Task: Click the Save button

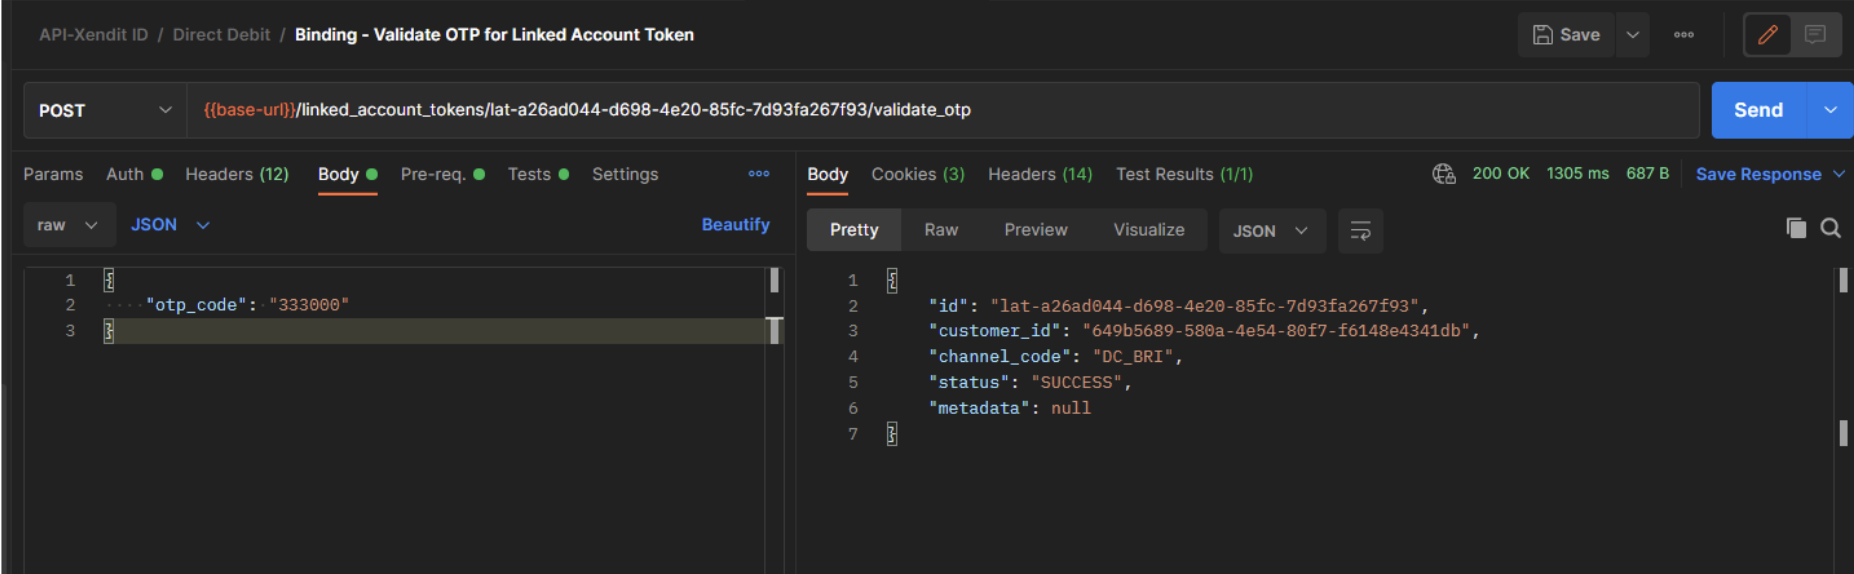Action: (x=1566, y=35)
